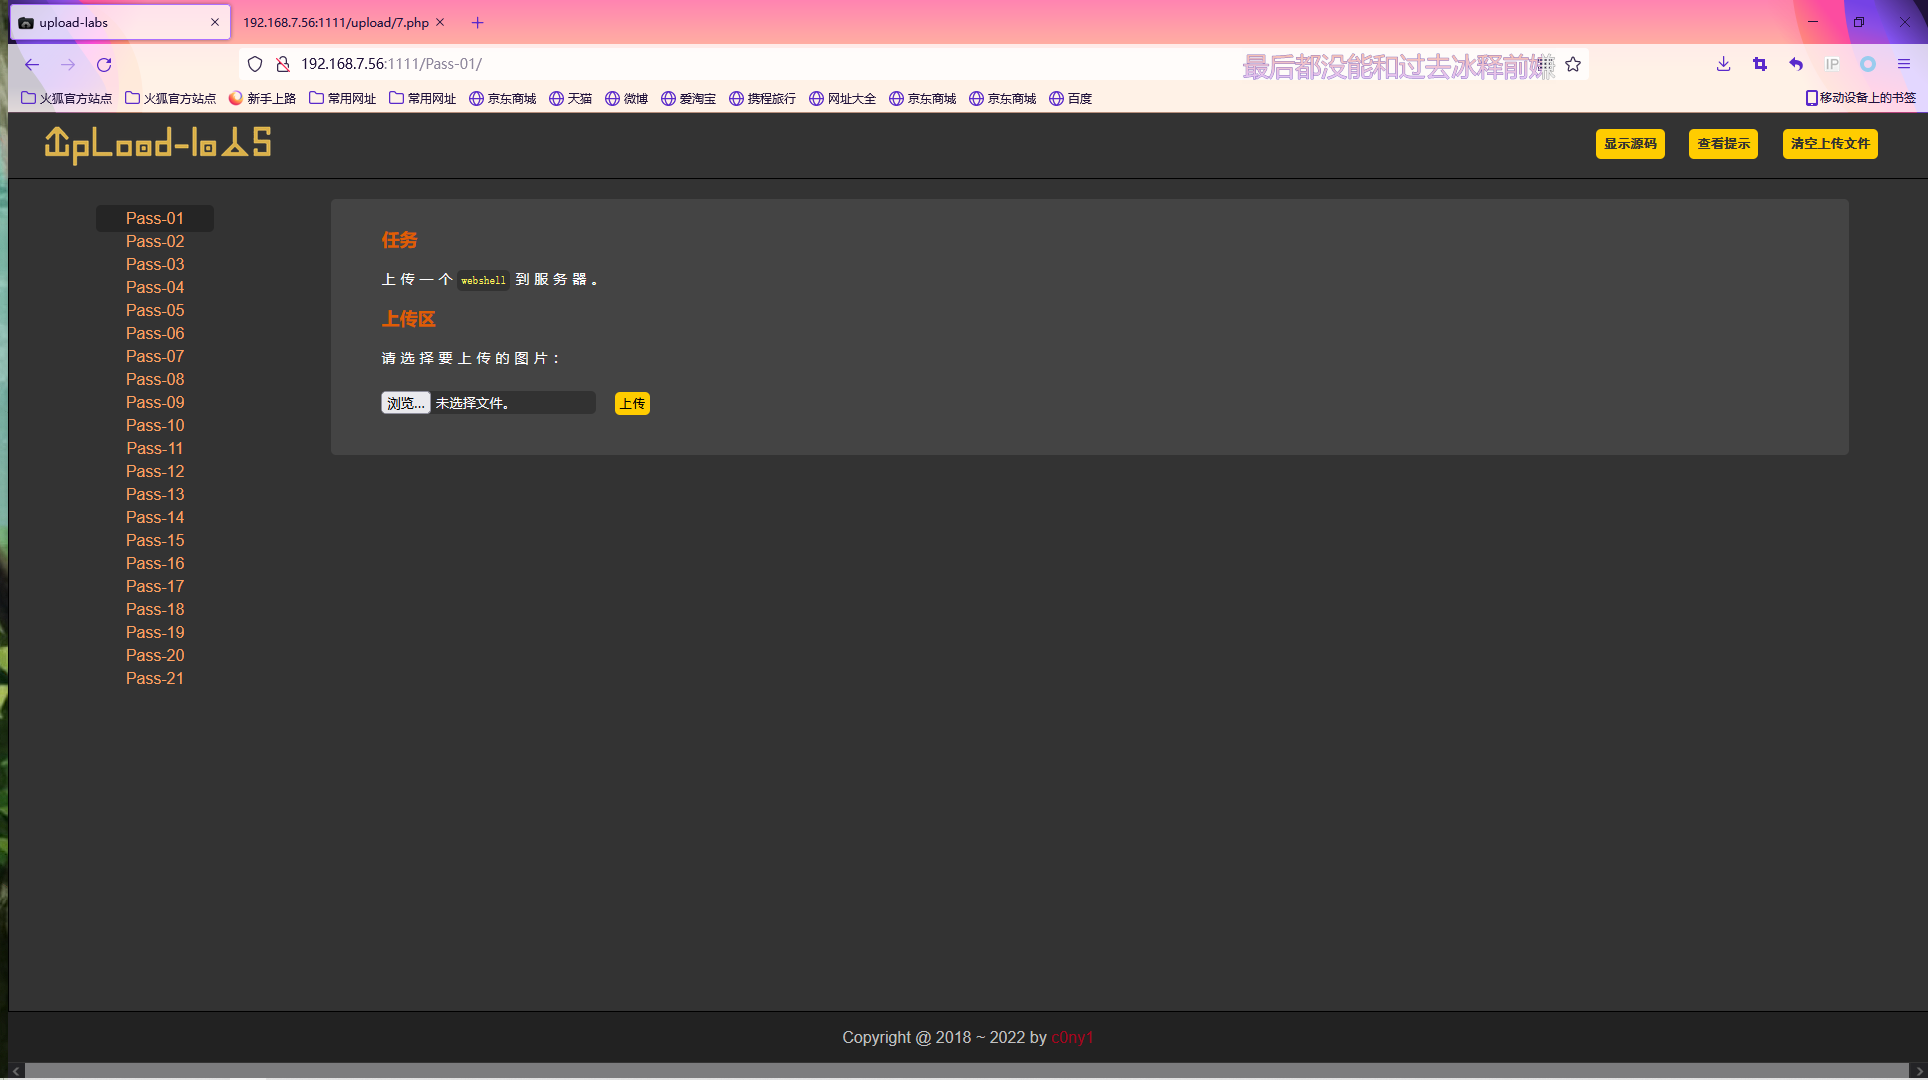The width and height of the screenshot is (1928, 1080).
Task: Open the Downloads icon in browser toolbar
Action: [x=1722, y=64]
